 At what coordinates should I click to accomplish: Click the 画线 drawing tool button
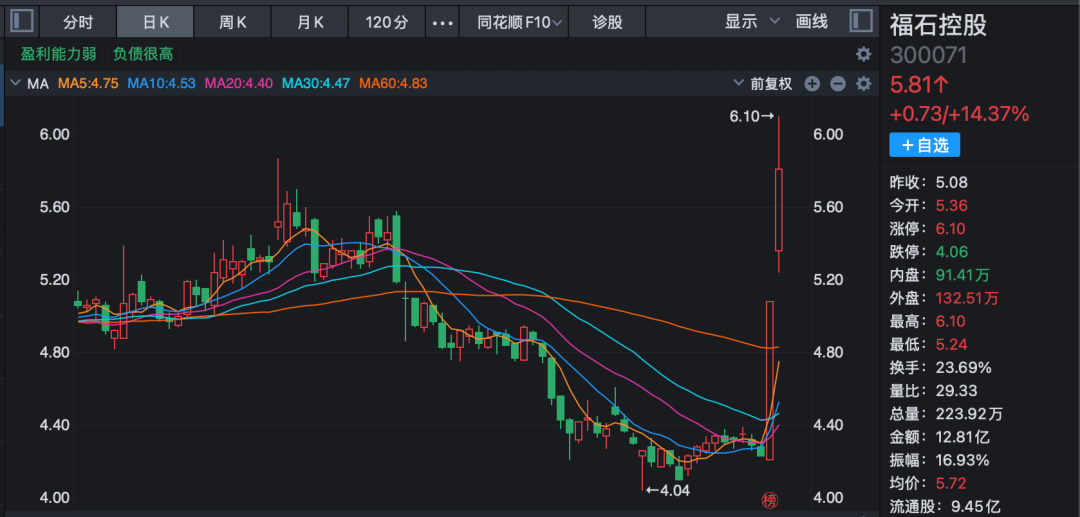pos(812,22)
